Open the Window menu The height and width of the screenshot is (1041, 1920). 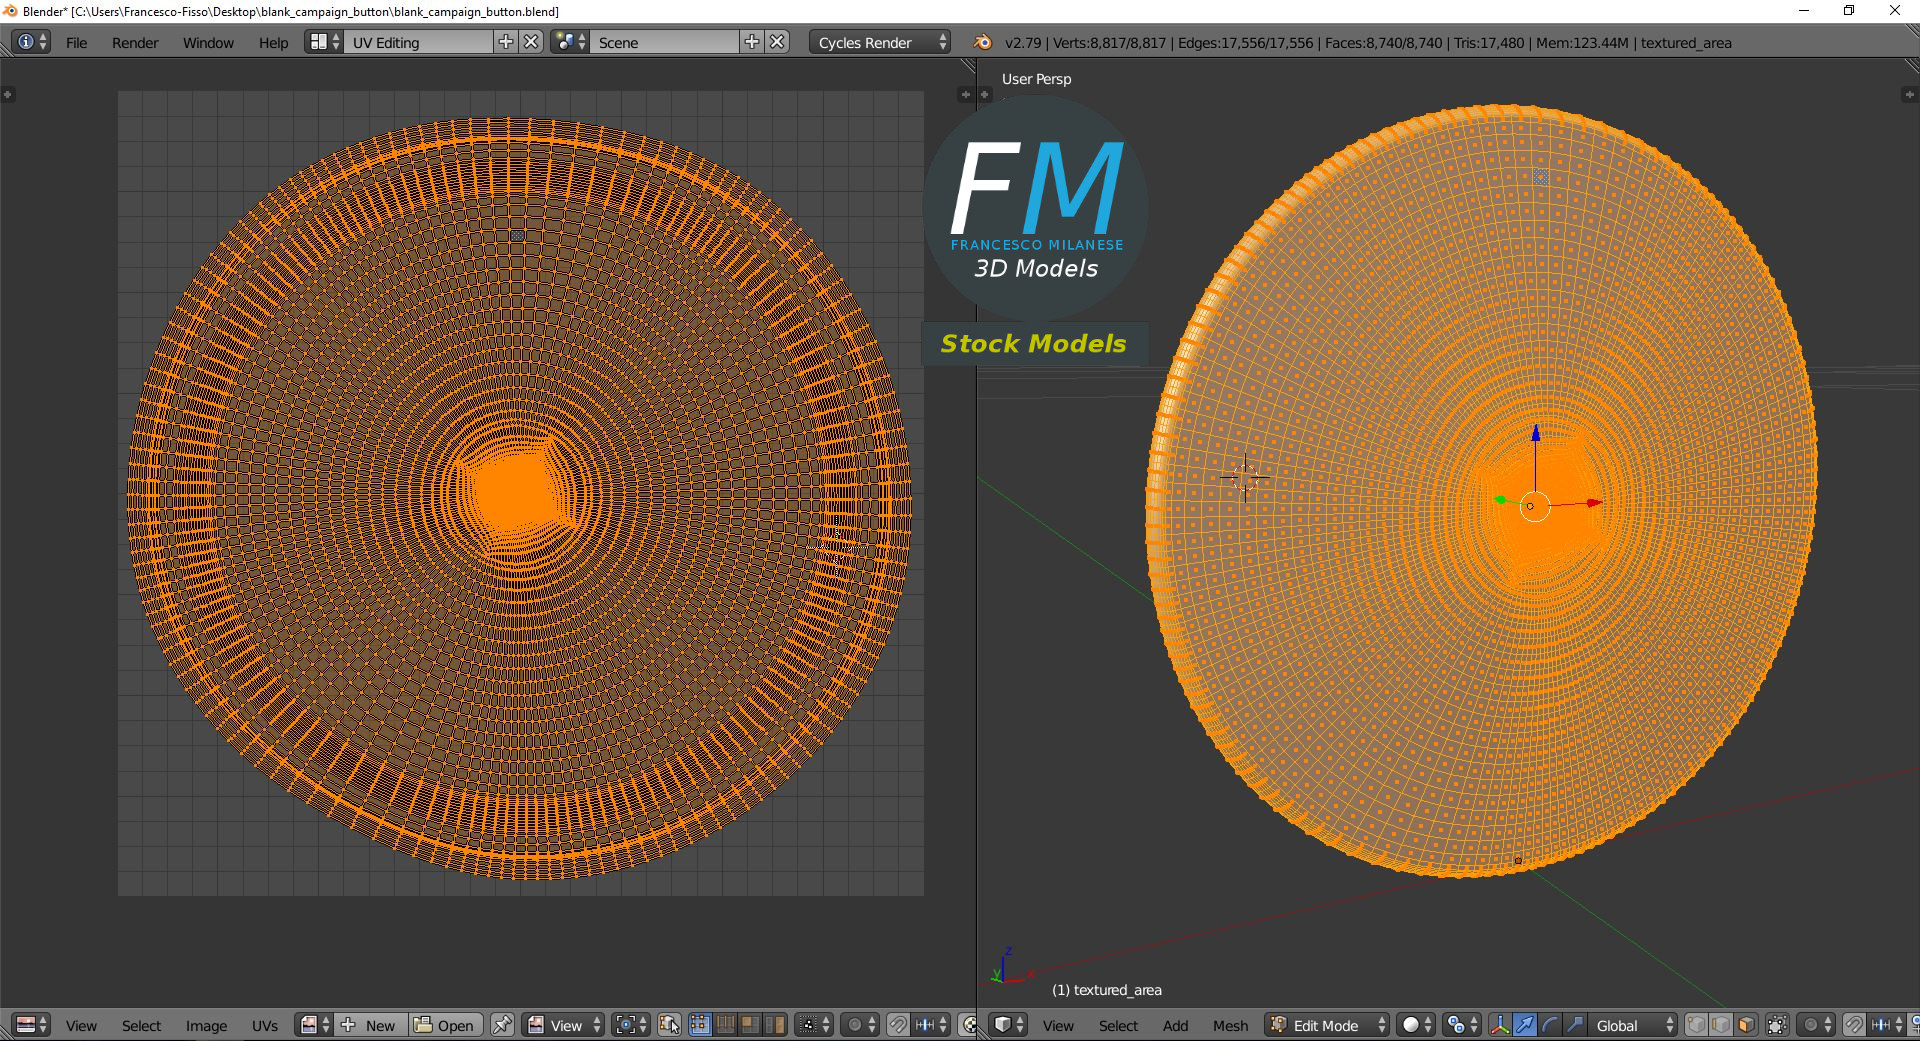pyautogui.click(x=208, y=43)
